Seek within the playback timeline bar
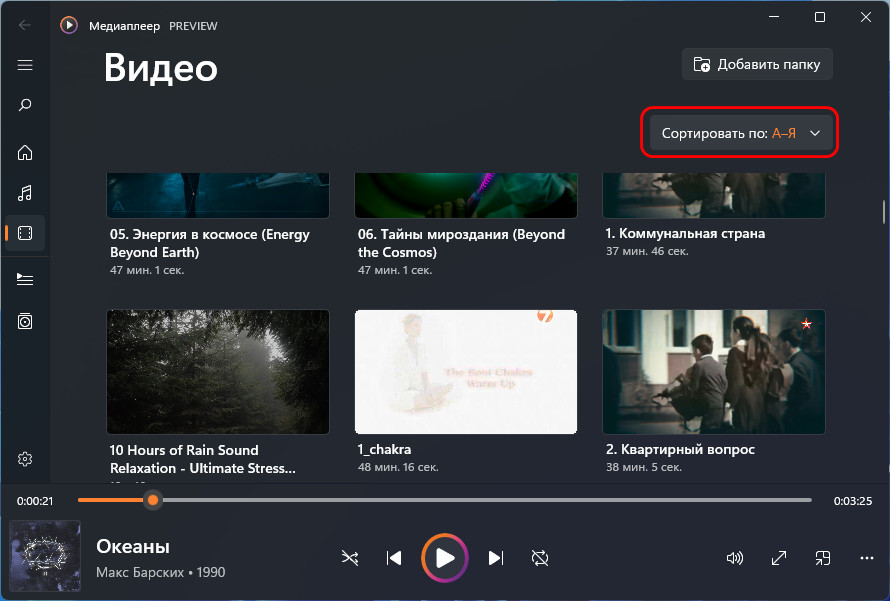Screen dimensions: 890x601 point(444,500)
